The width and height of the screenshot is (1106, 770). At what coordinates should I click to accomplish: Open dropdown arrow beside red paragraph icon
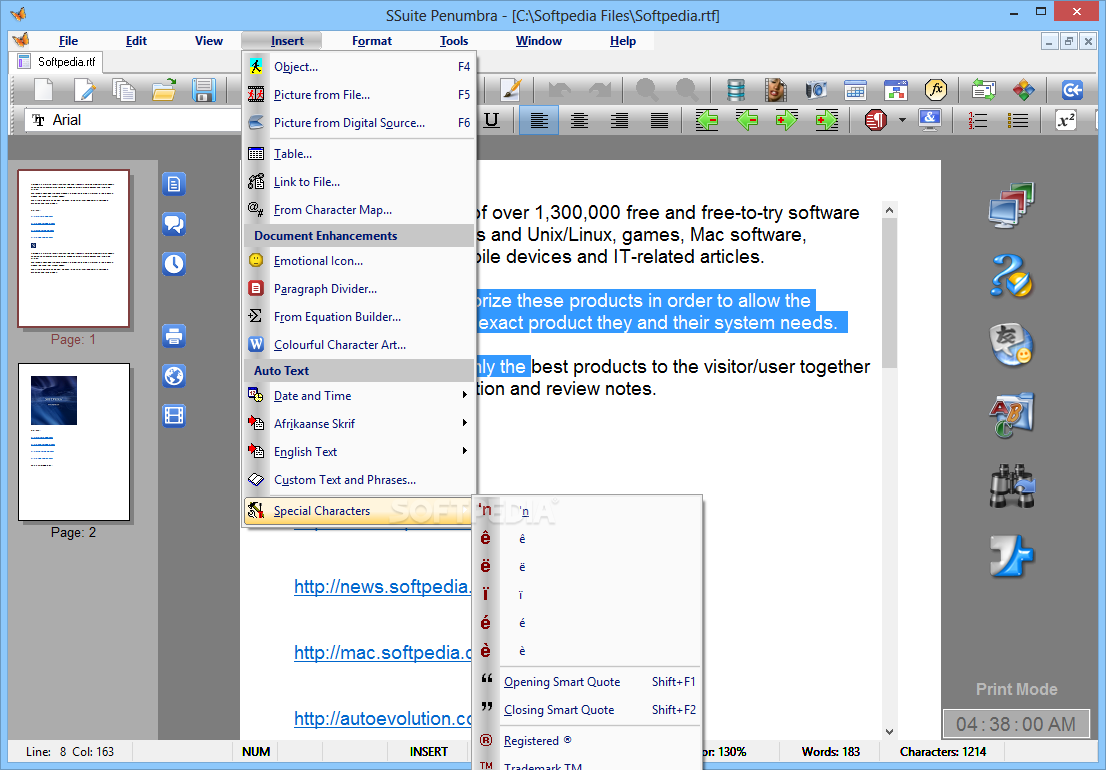pos(902,121)
